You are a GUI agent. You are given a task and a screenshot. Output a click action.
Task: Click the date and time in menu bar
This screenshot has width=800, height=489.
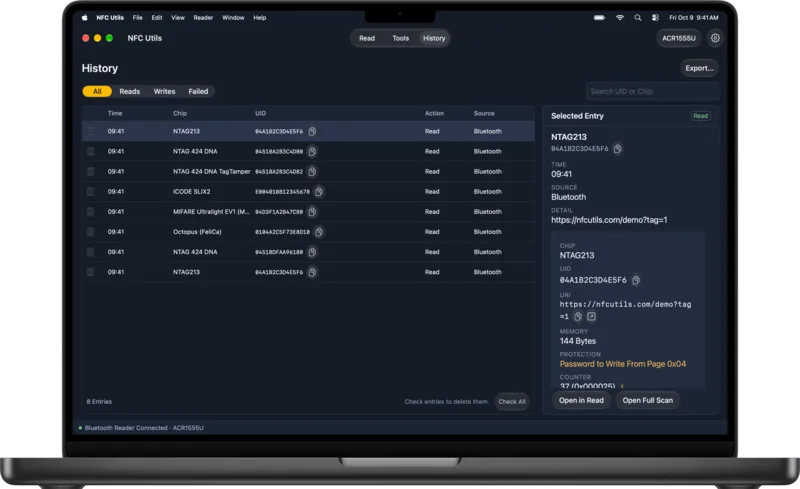[x=693, y=17]
